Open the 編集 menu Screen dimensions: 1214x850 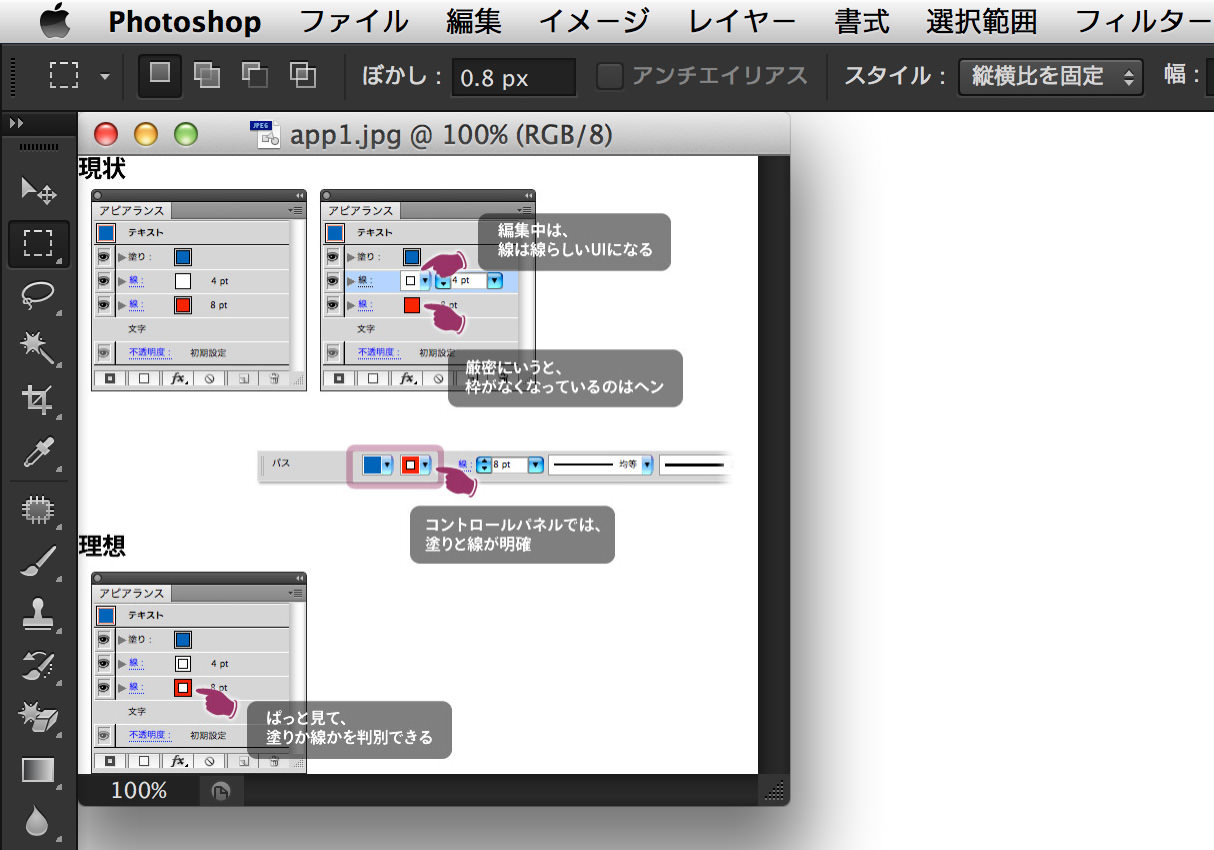click(474, 21)
